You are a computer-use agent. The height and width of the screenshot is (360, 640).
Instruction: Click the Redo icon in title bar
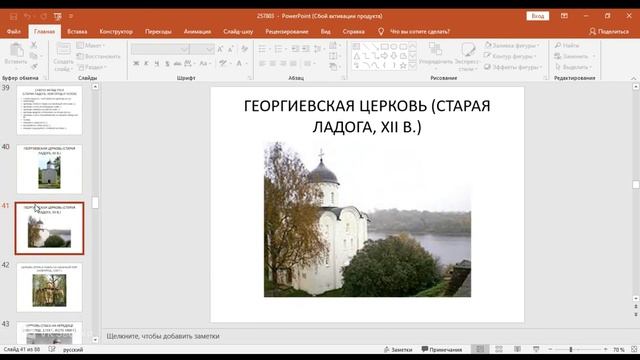click(43, 16)
